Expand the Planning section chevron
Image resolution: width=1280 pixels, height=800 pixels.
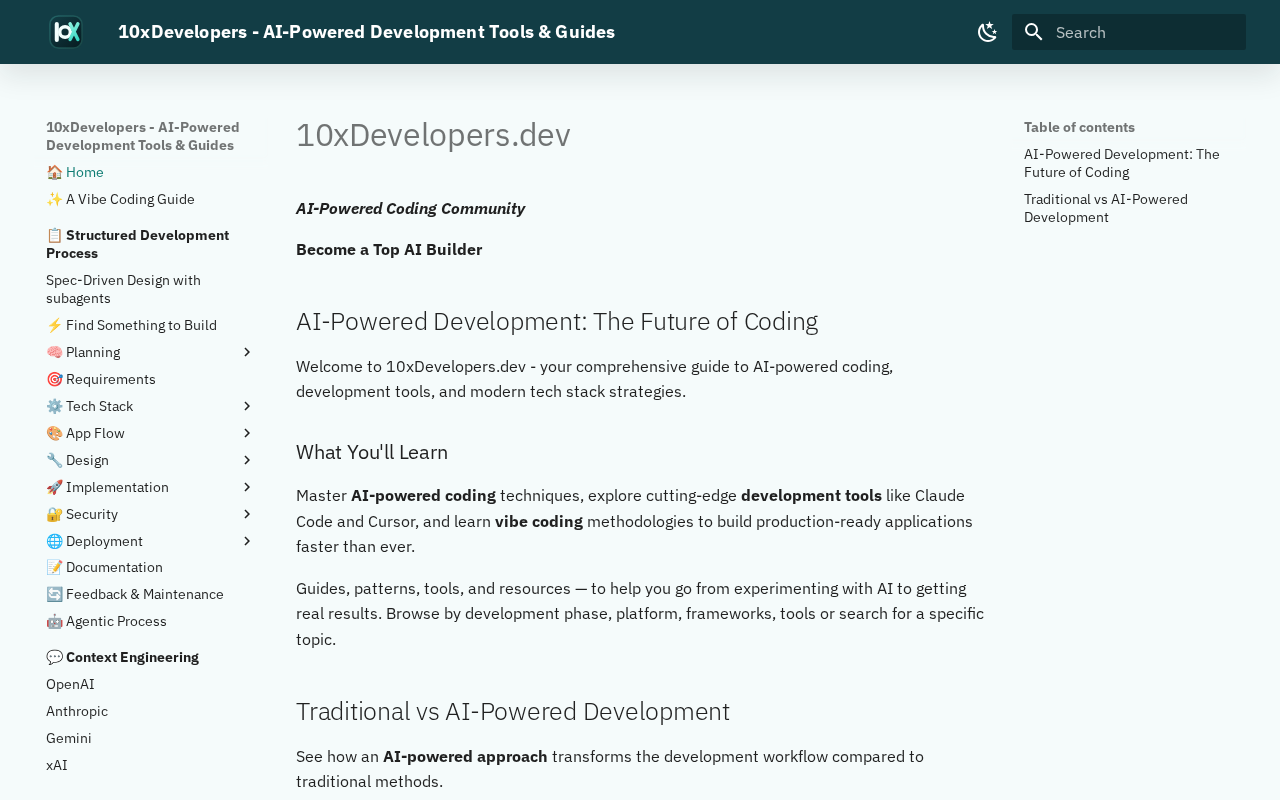tap(247, 352)
